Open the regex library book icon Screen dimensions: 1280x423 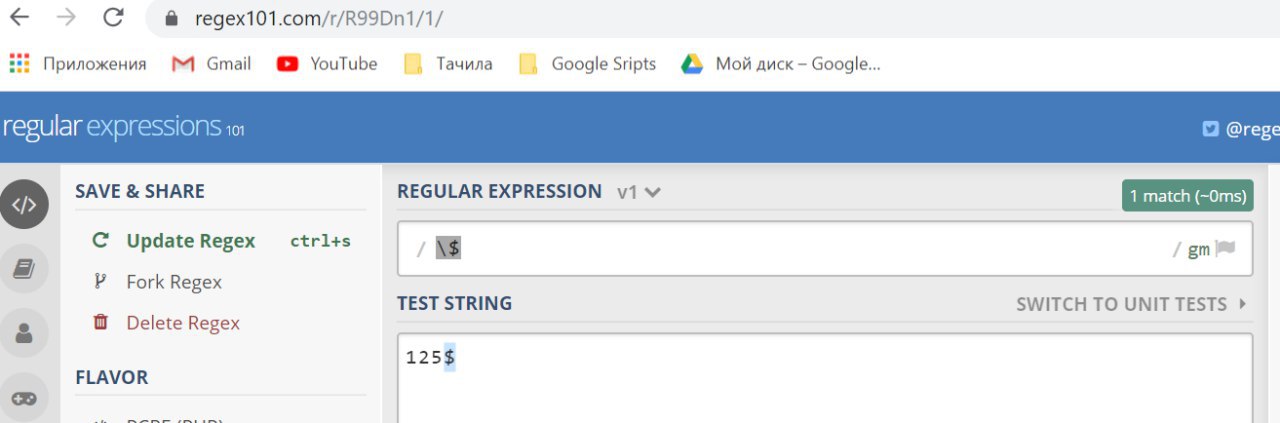pyautogui.click(x=24, y=269)
